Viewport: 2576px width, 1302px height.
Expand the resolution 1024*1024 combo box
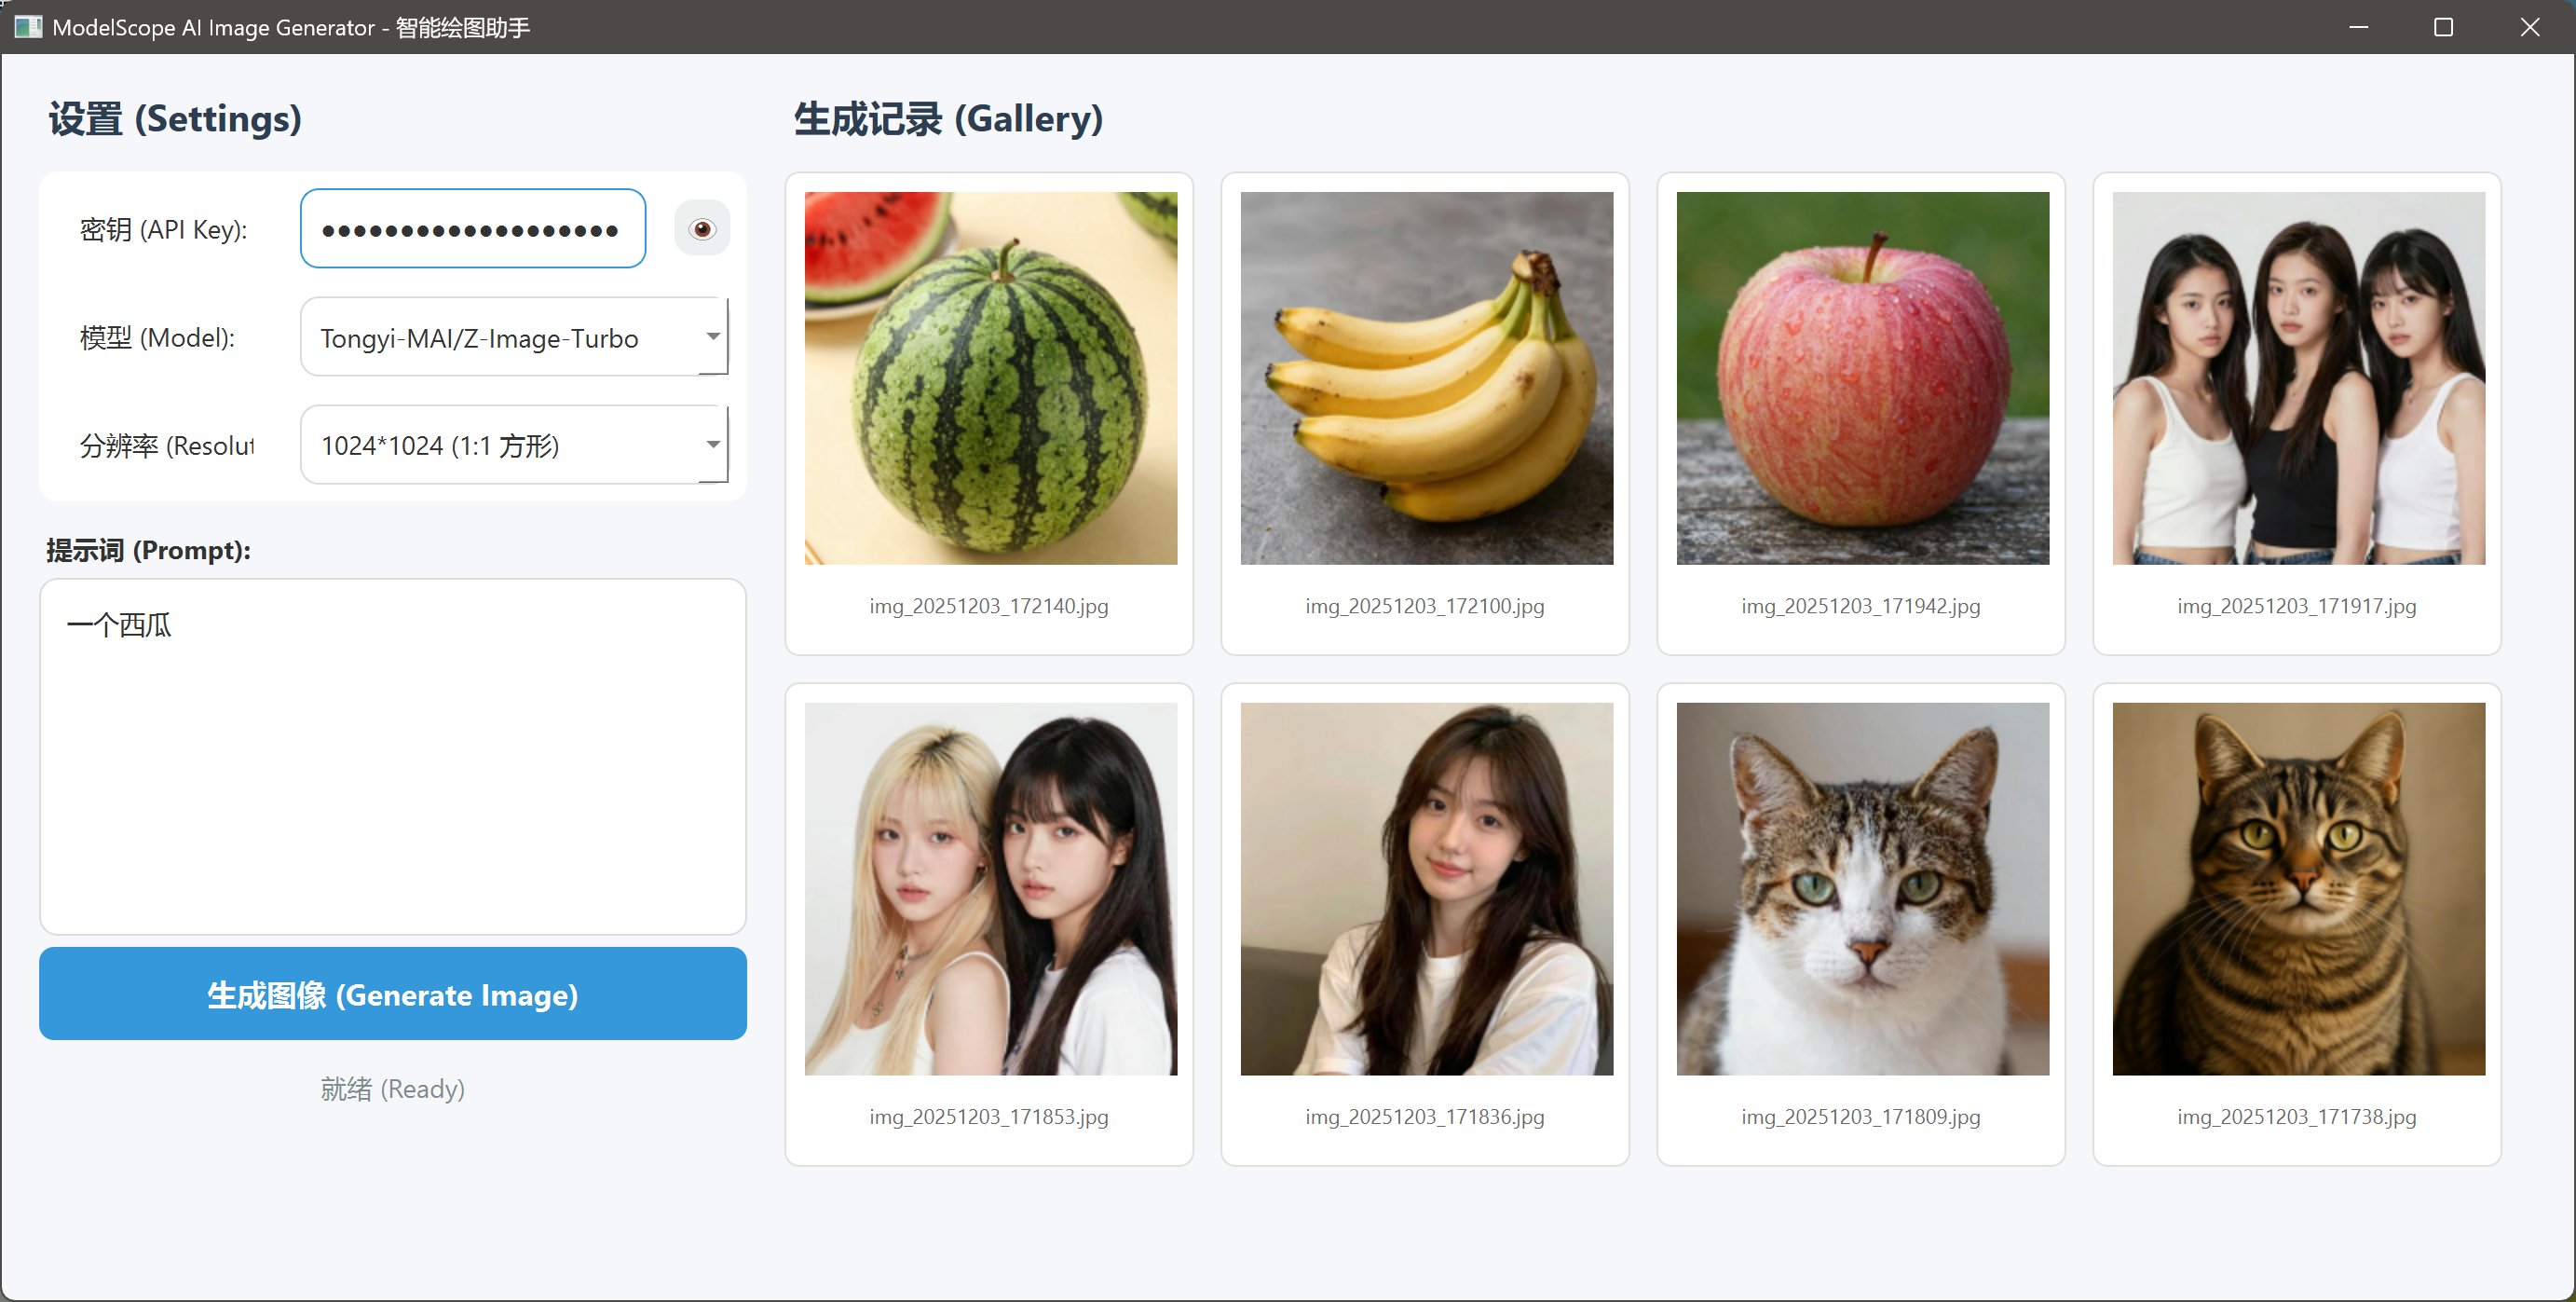(514, 445)
